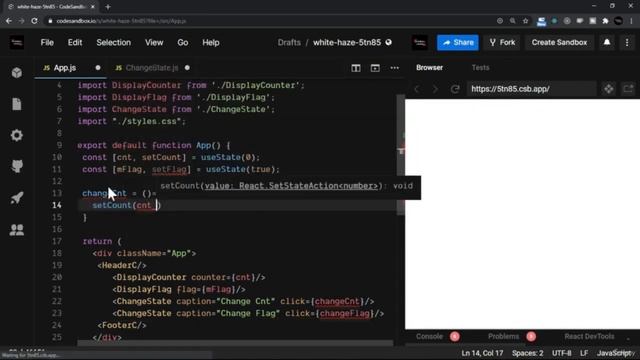Viewport: 640px width, 360px height.
Task: Click the Share button
Action: (458, 42)
